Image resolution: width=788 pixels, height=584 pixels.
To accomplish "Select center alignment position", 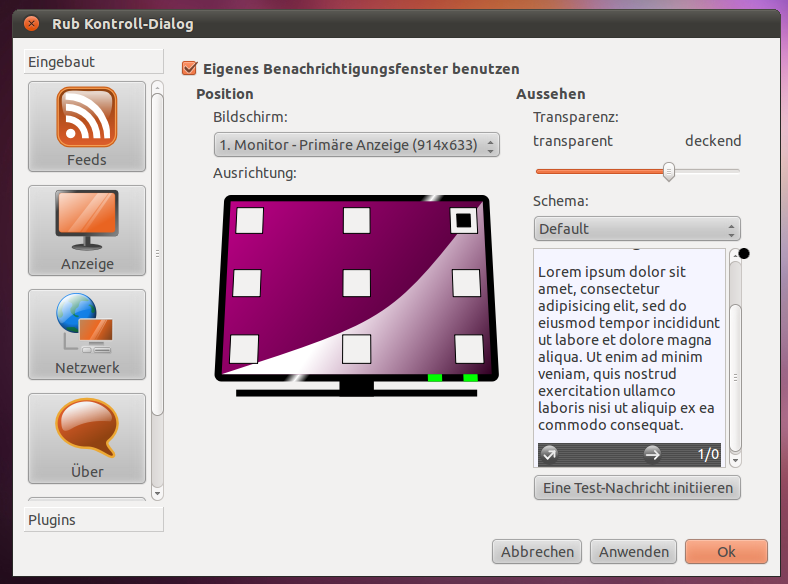I will pyautogui.click(x=357, y=283).
